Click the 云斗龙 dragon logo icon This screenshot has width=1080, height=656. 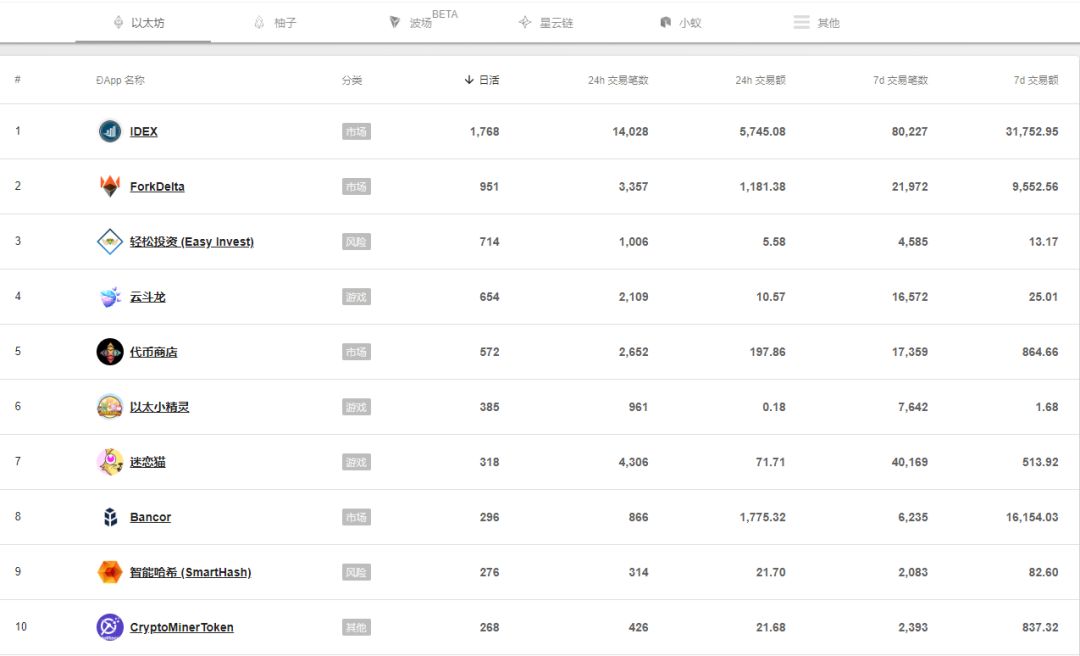coord(110,296)
